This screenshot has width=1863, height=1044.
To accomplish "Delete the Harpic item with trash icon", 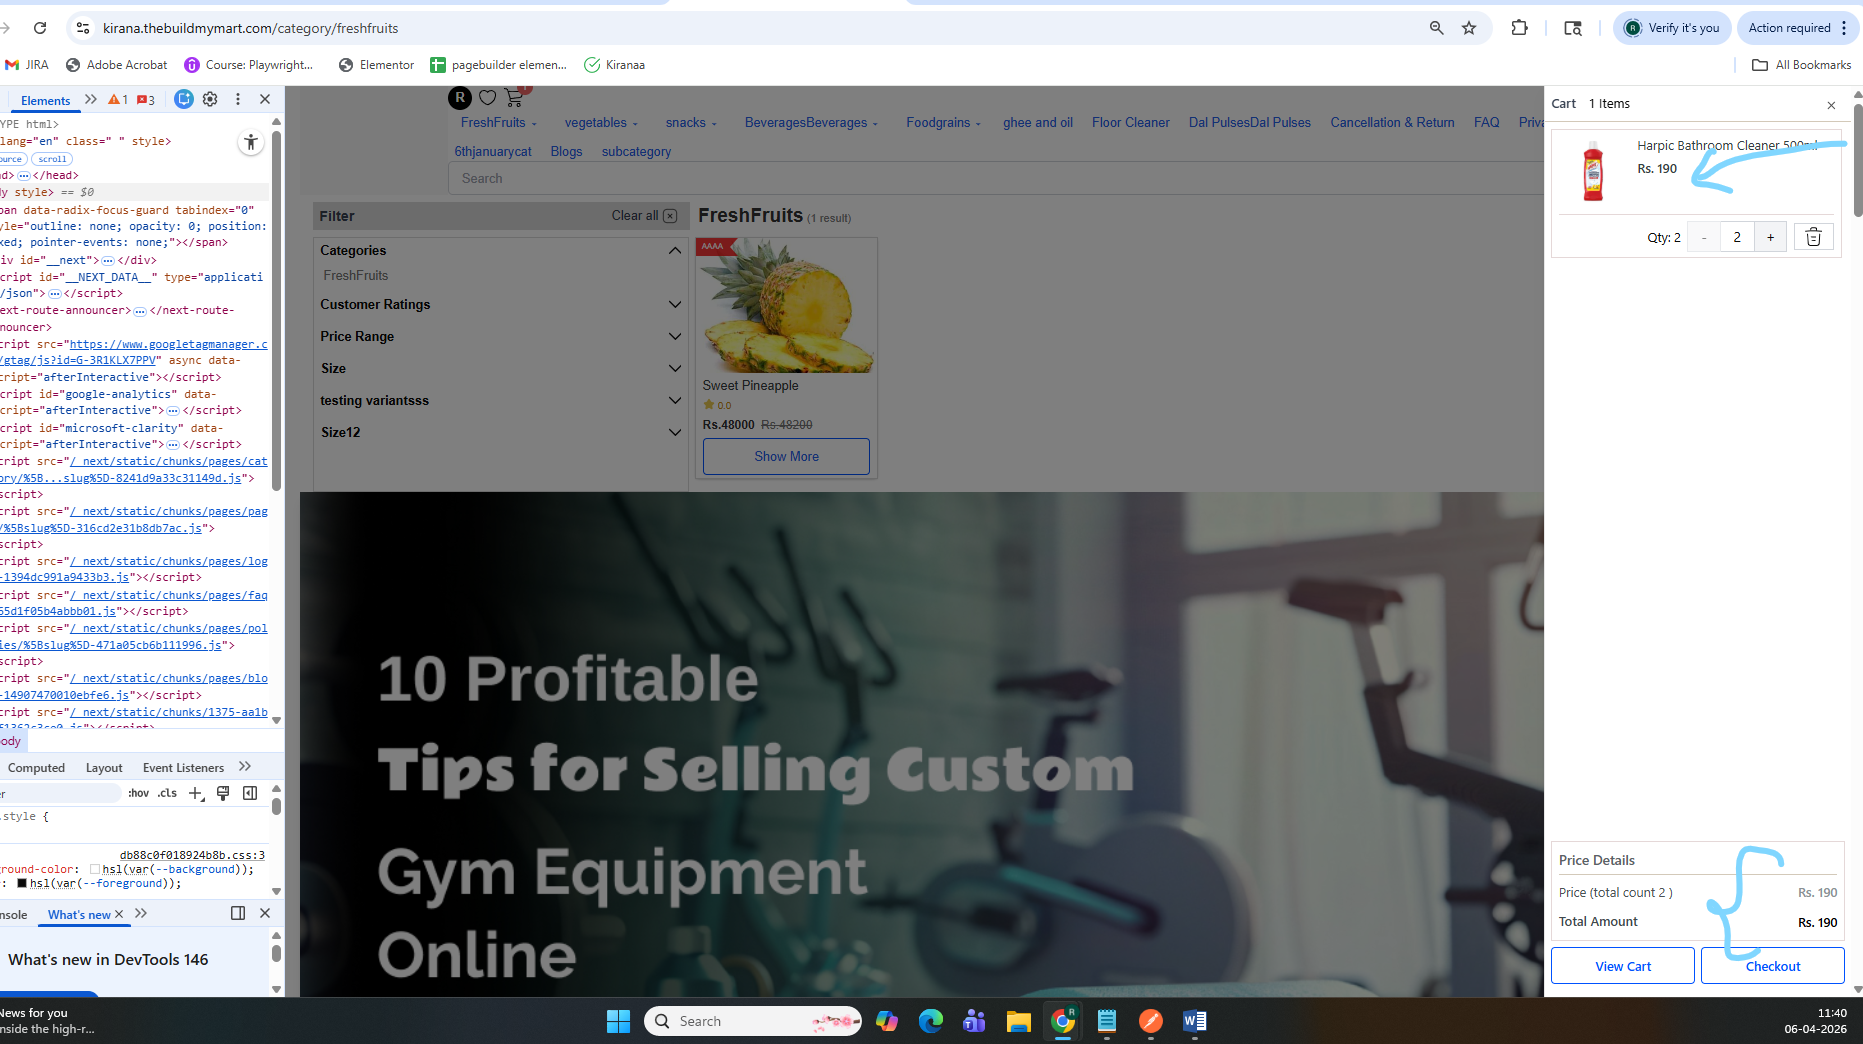I will tap(1813, 237).
